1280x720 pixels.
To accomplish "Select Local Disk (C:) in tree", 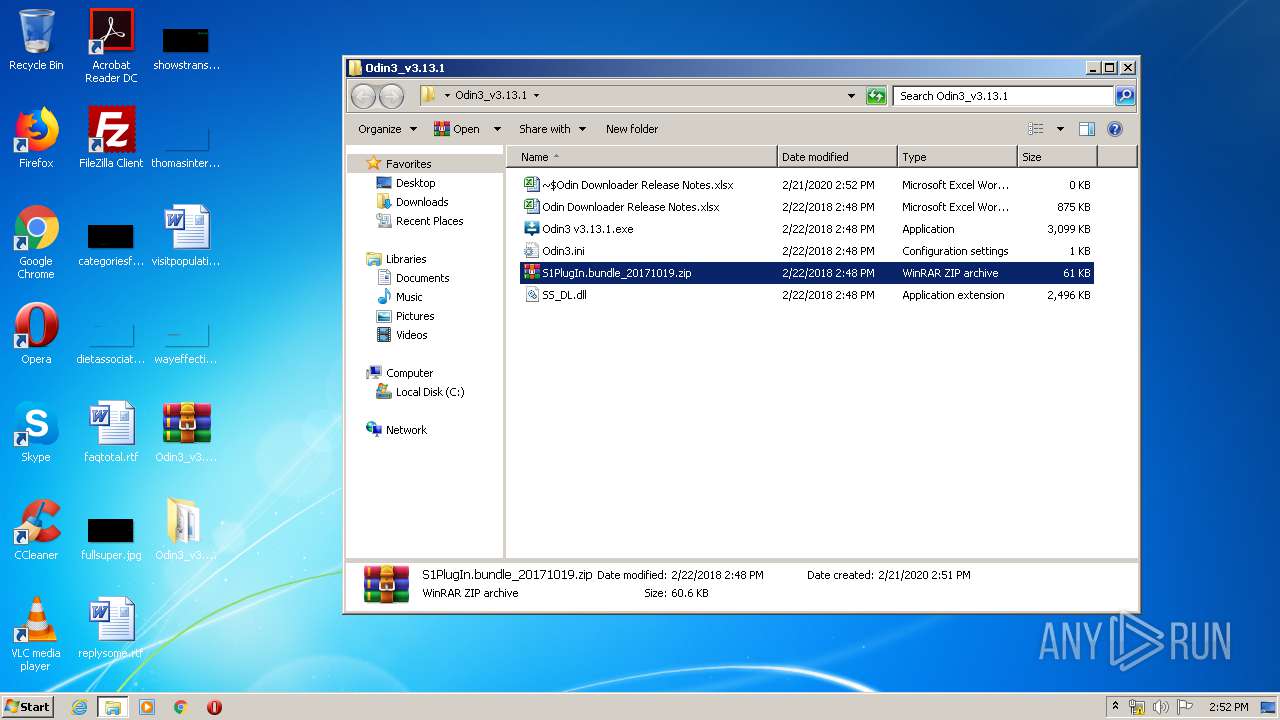I will pos(420,392).
